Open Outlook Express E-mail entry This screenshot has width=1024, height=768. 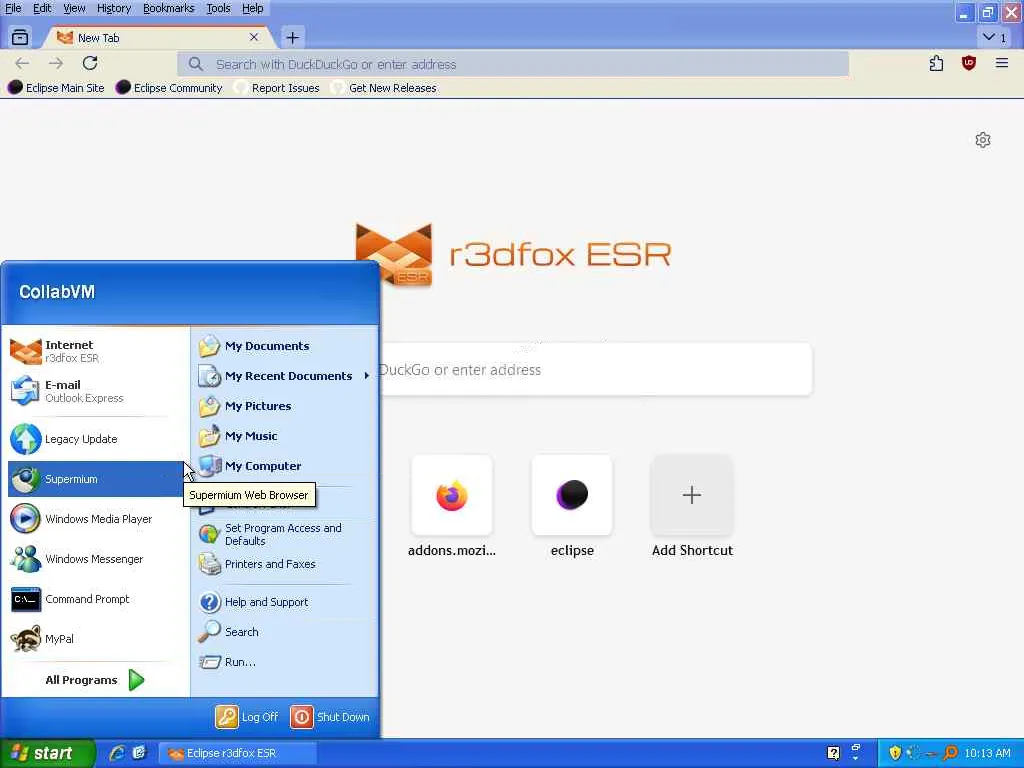(96, 391)
